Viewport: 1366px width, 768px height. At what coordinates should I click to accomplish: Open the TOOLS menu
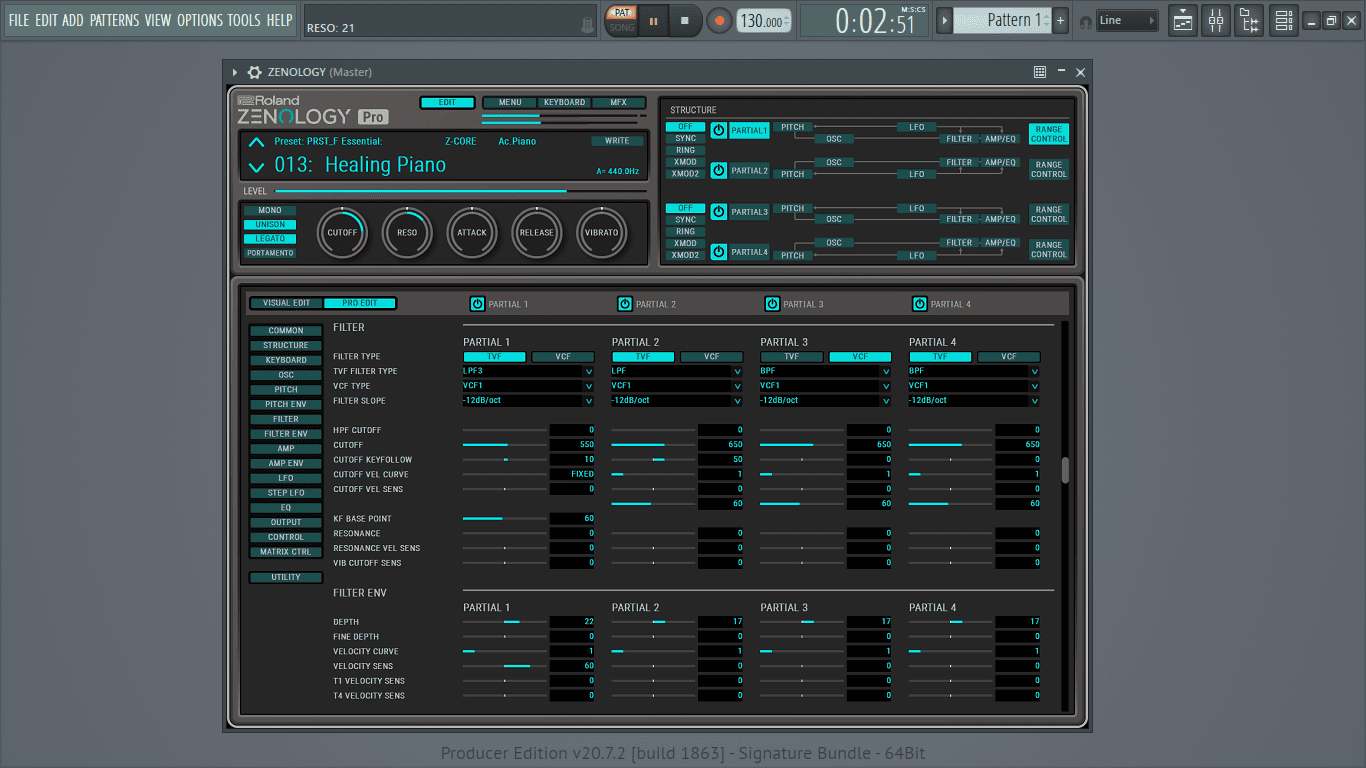(x=244, y=20)
